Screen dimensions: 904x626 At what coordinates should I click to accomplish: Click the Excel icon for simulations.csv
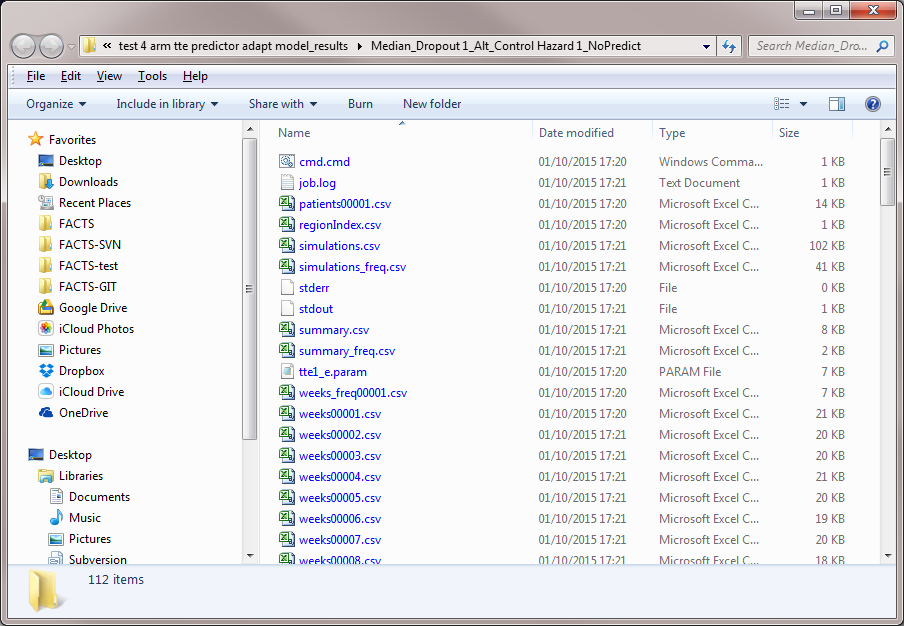[286, 246]
